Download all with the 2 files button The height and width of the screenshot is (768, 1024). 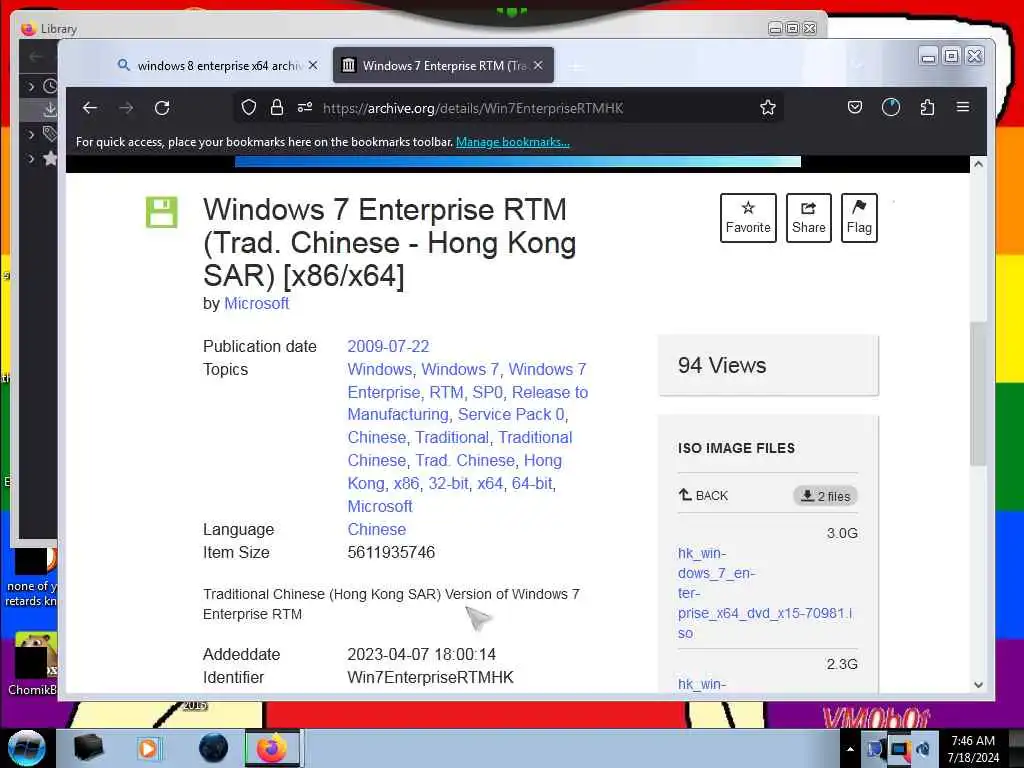[x=825, y=496]
